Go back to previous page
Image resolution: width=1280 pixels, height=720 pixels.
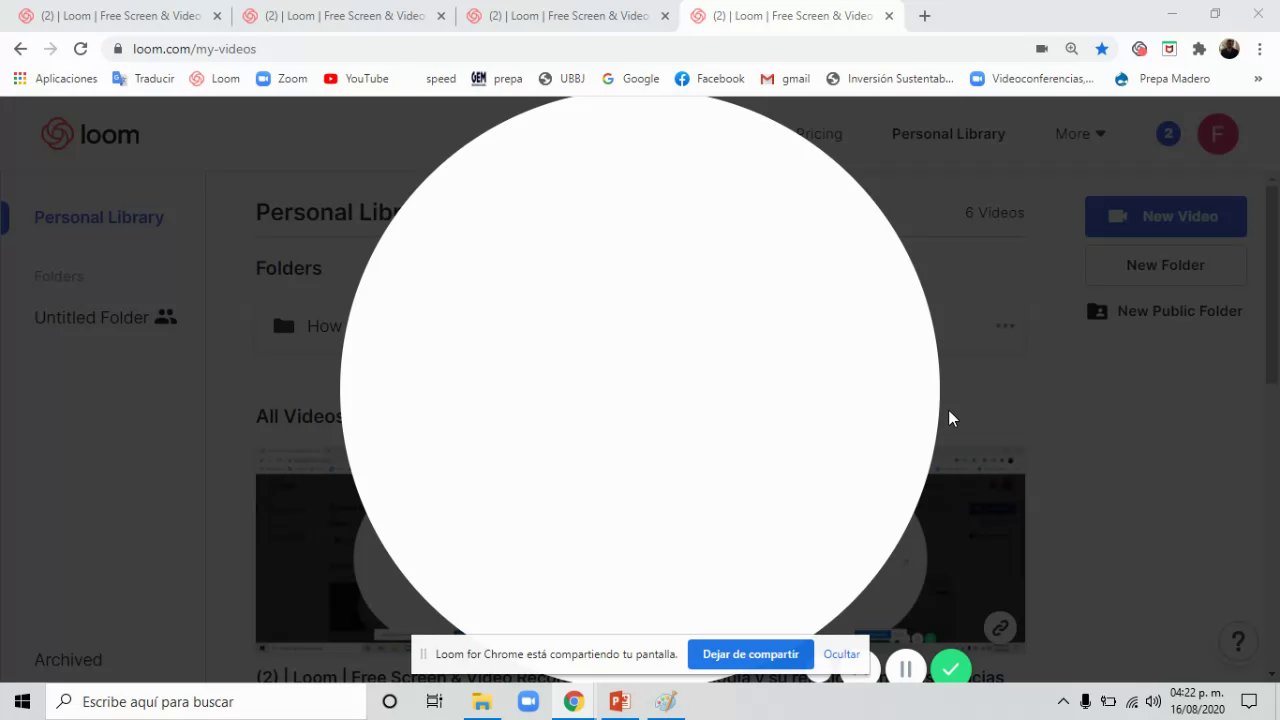[20, 49]
